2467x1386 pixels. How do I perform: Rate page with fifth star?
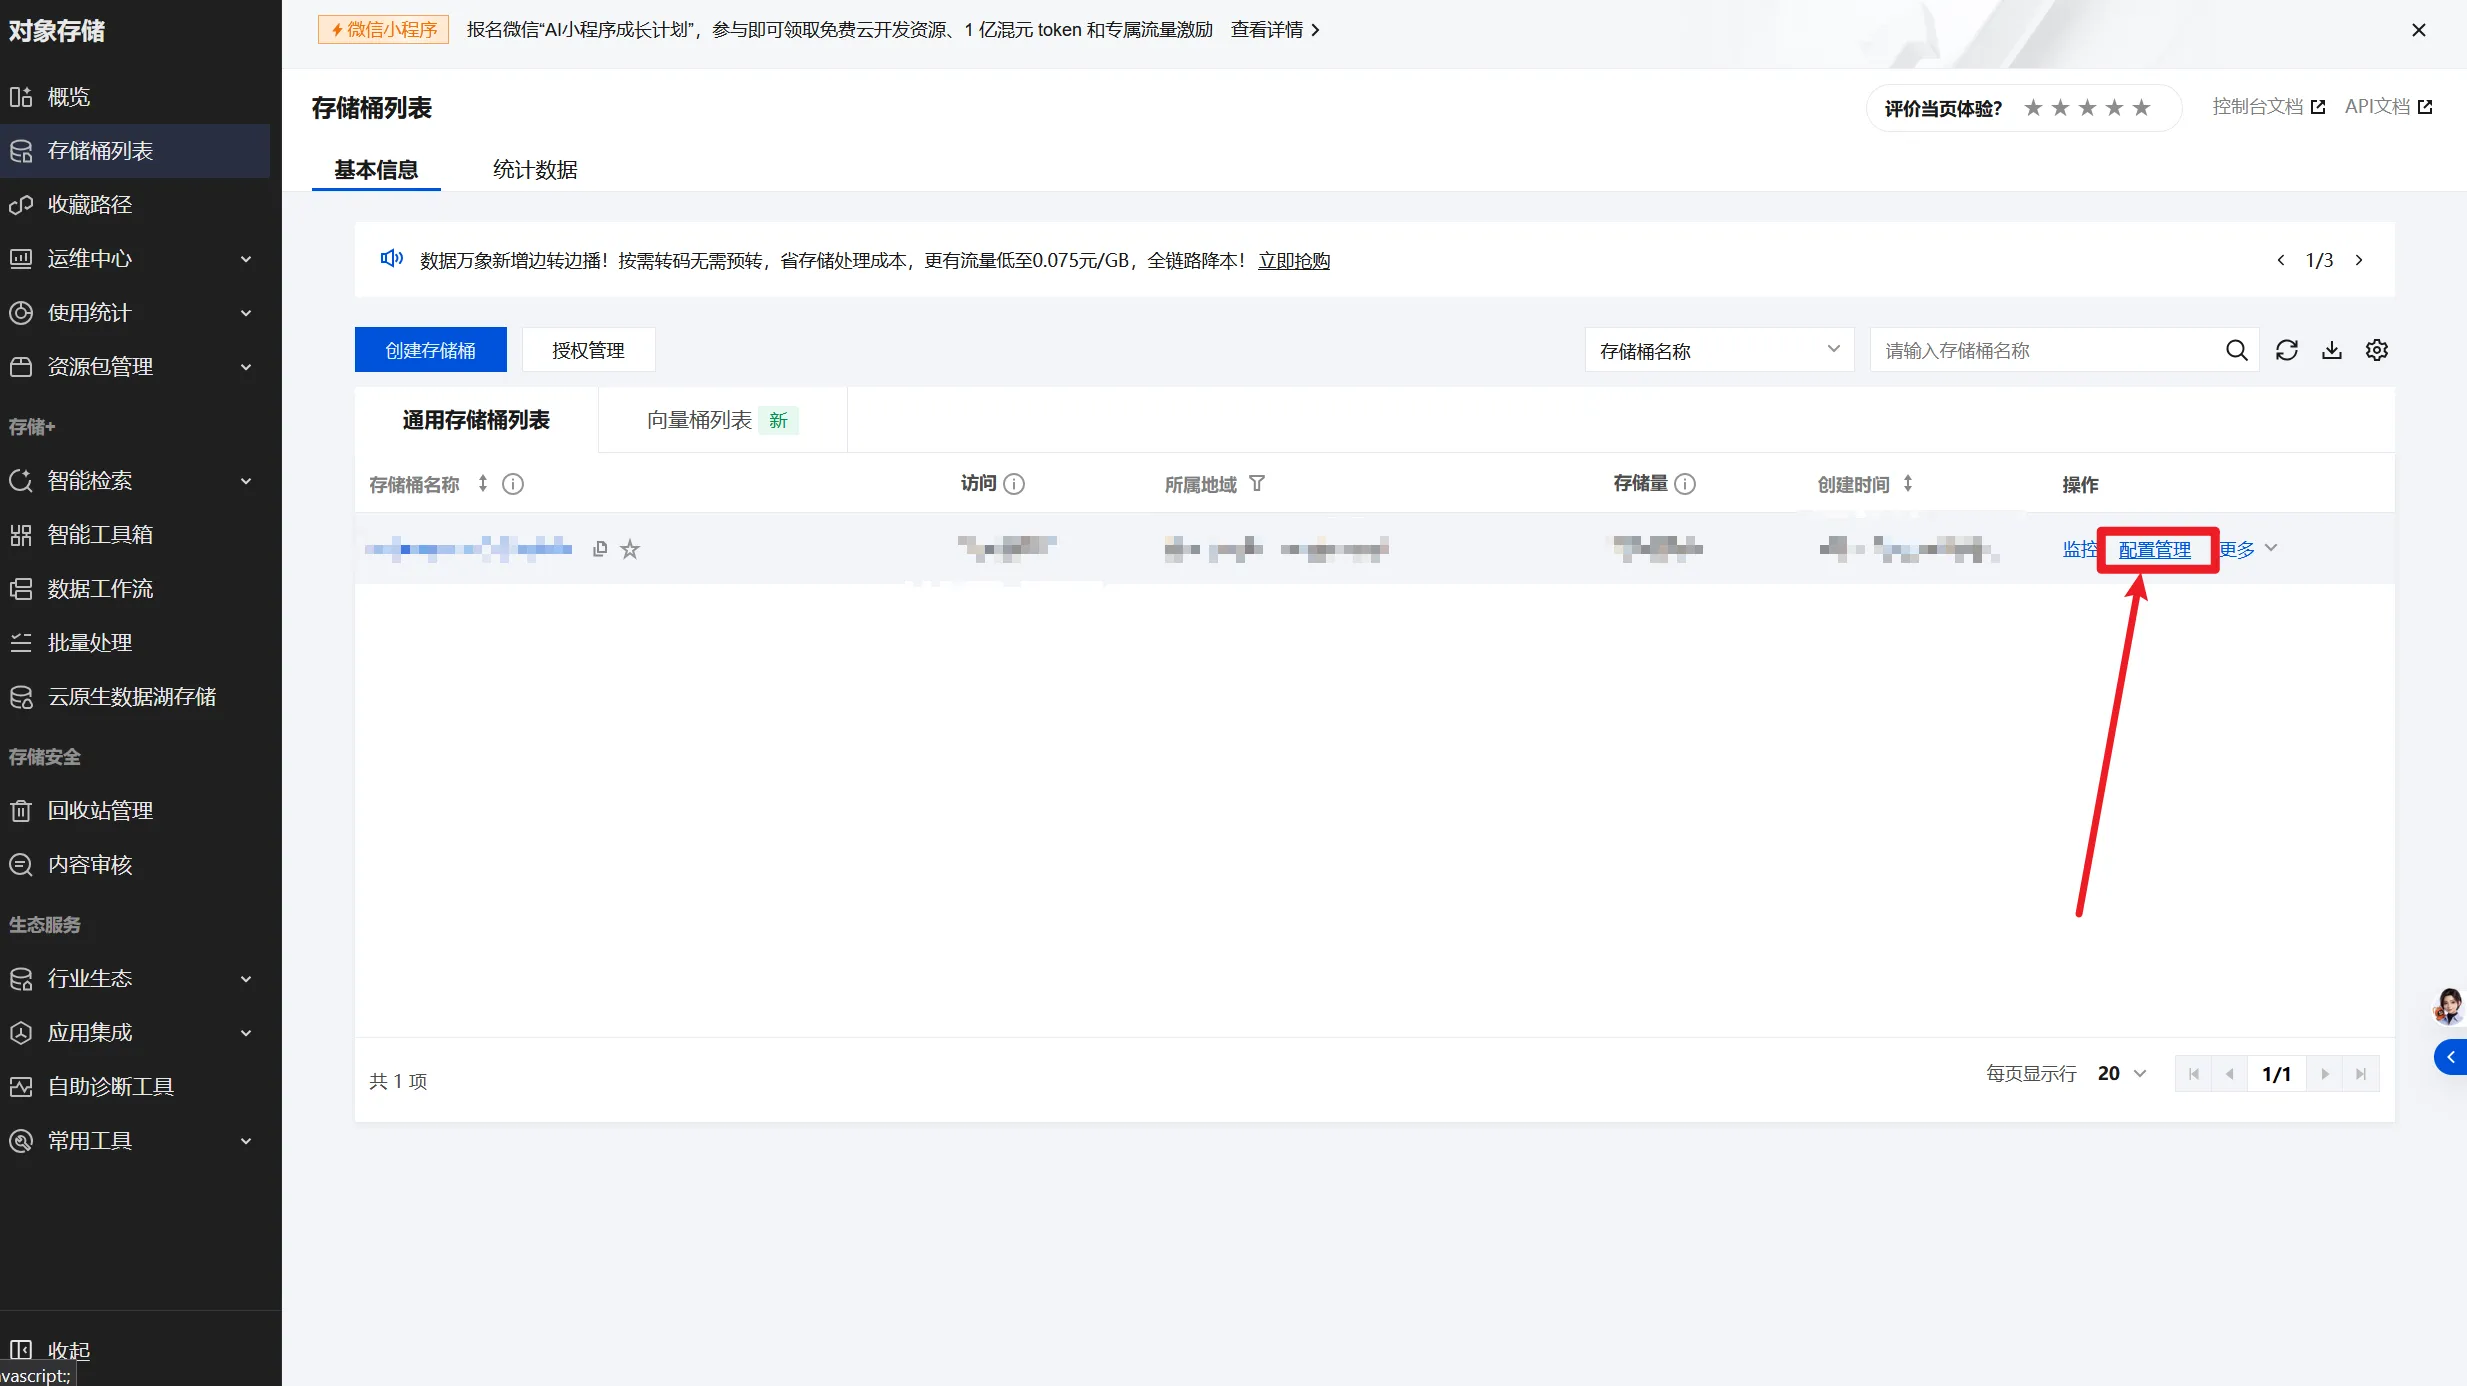(x=2141, y=108)
